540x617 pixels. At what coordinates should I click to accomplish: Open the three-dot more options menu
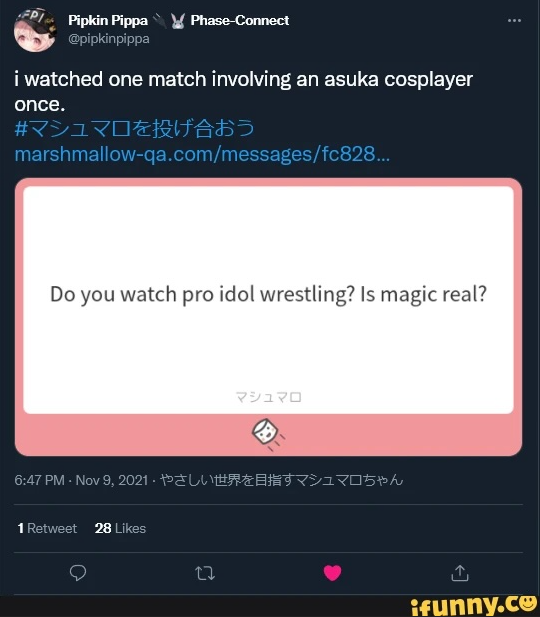514,20
